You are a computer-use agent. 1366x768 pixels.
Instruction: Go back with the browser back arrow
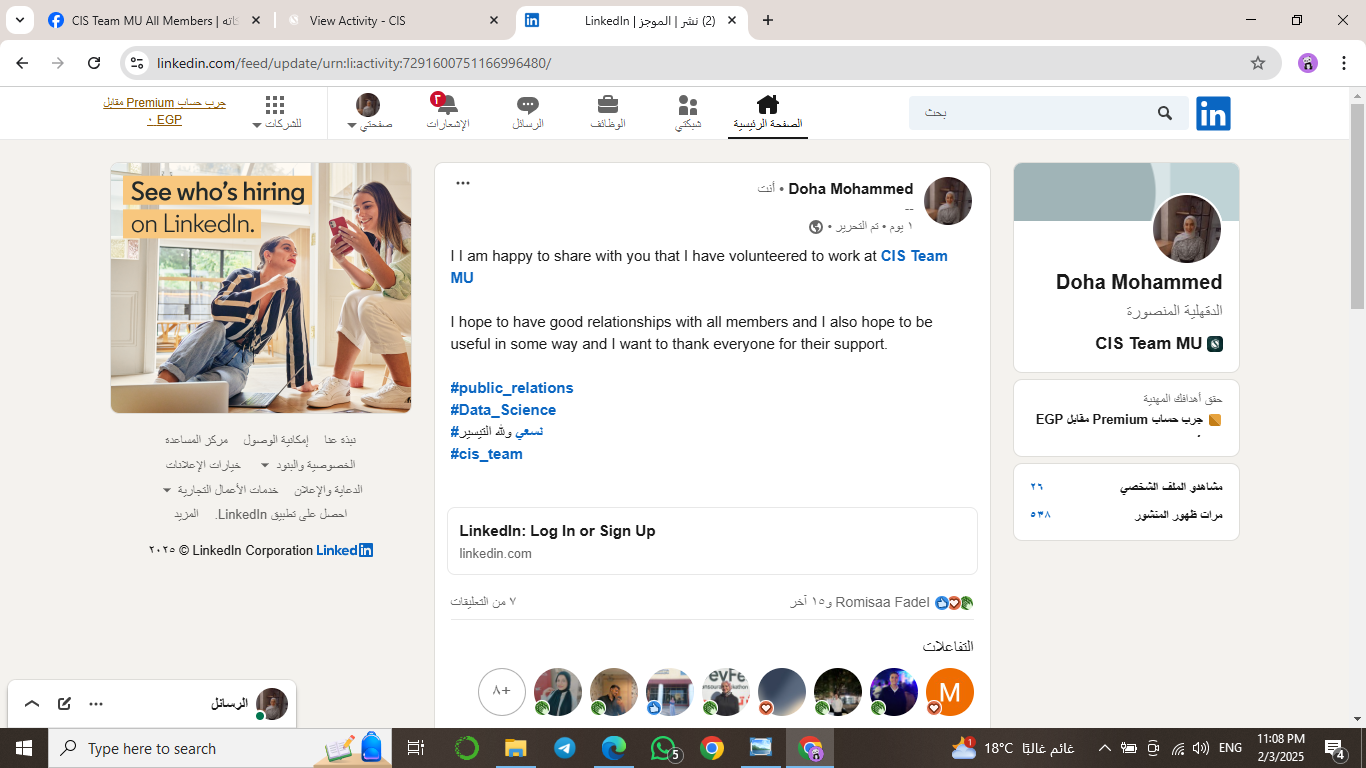(22, 63)
